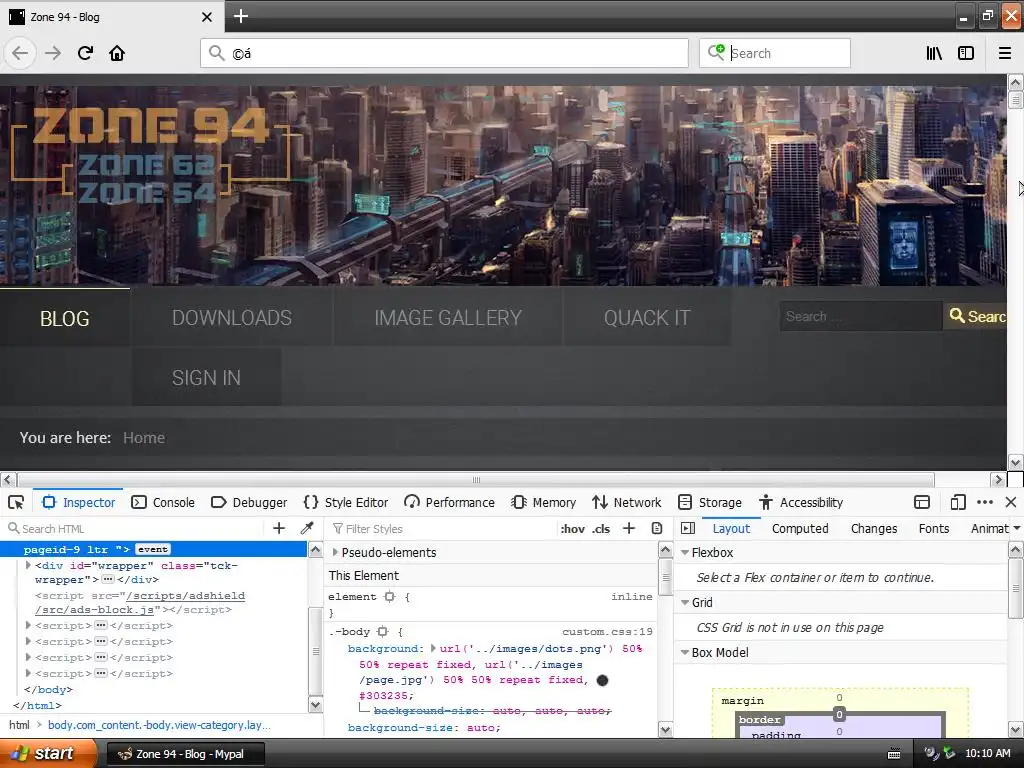Open the ads-block.js script link

click(x=140, y=603)
